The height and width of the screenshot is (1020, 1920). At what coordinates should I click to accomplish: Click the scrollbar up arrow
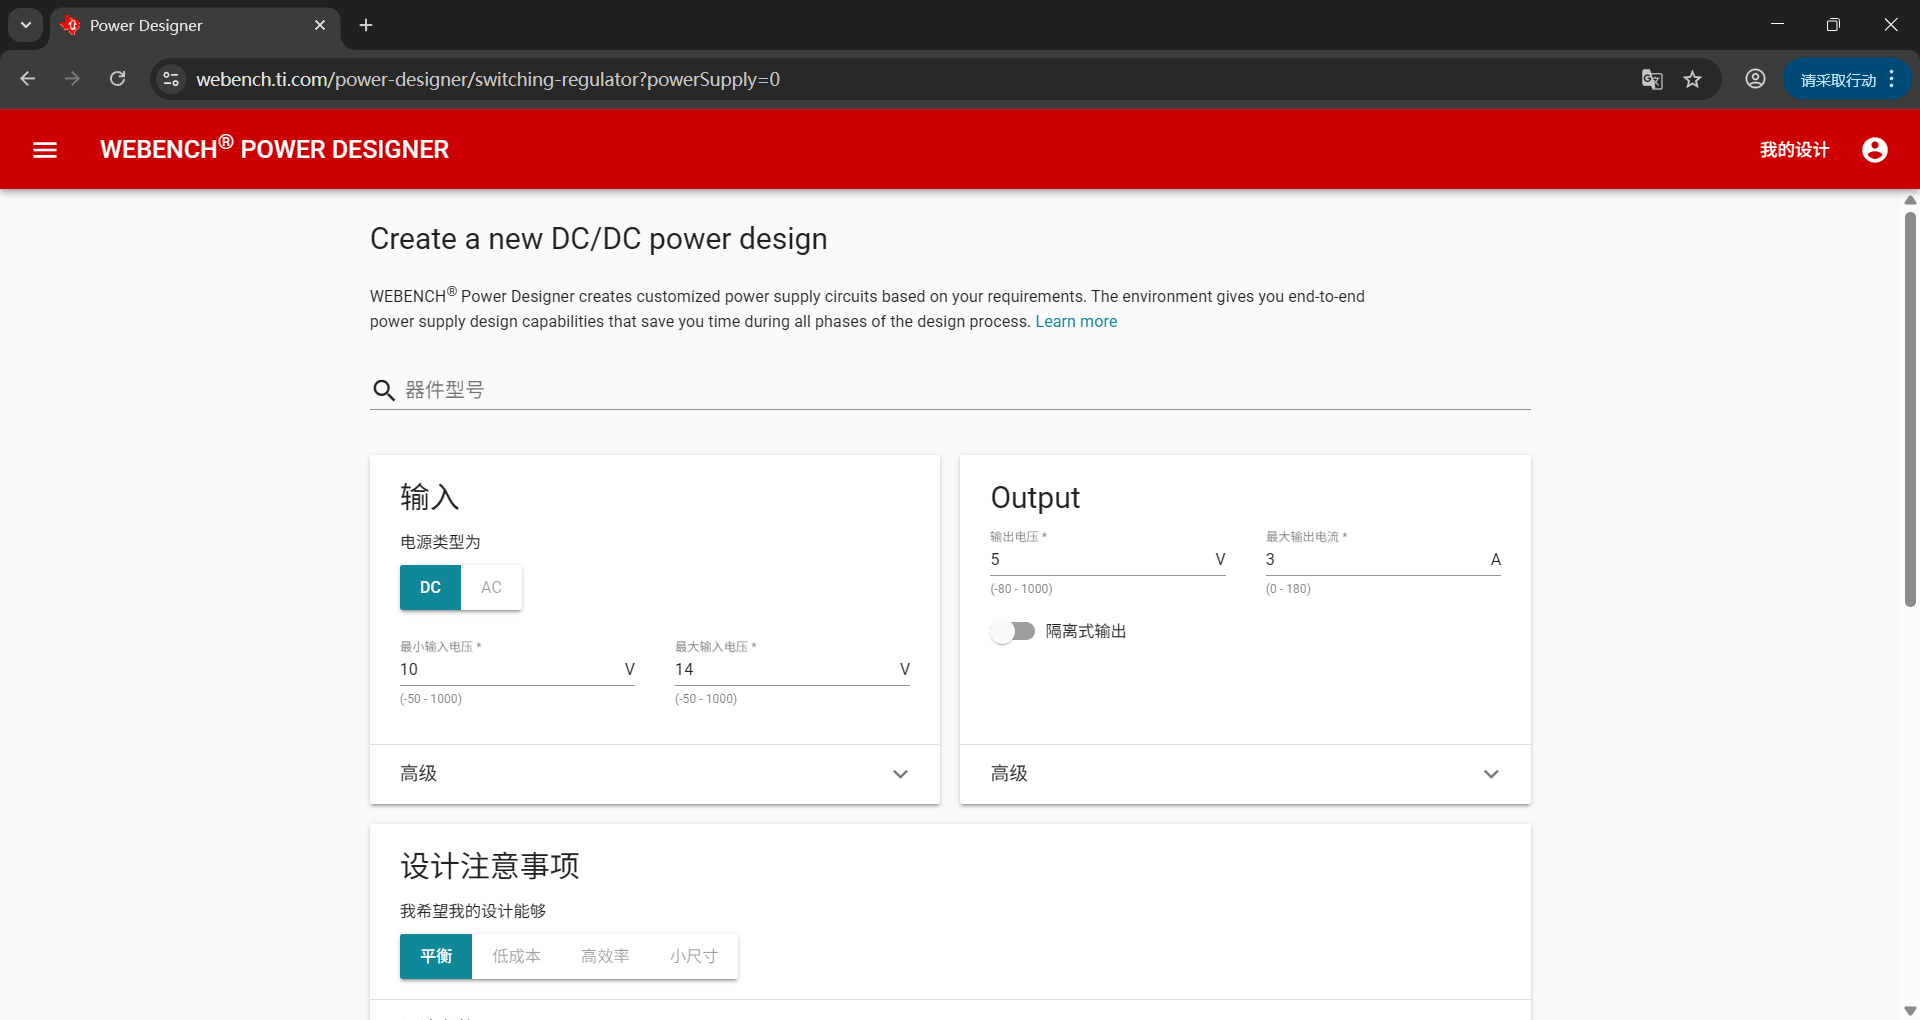pos(1910,200)
